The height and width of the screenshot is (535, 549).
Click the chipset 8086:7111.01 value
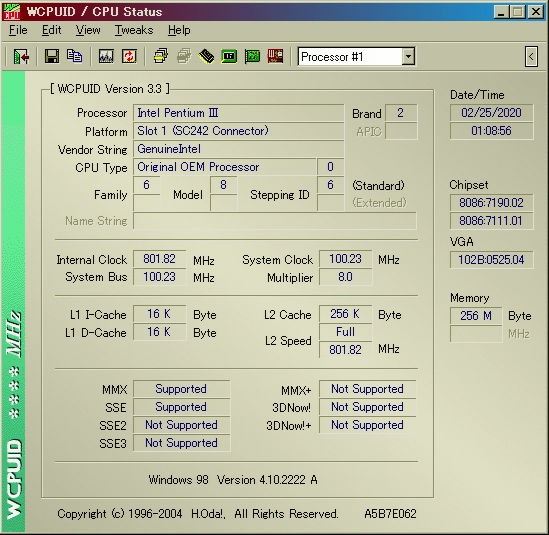[492, 221]
